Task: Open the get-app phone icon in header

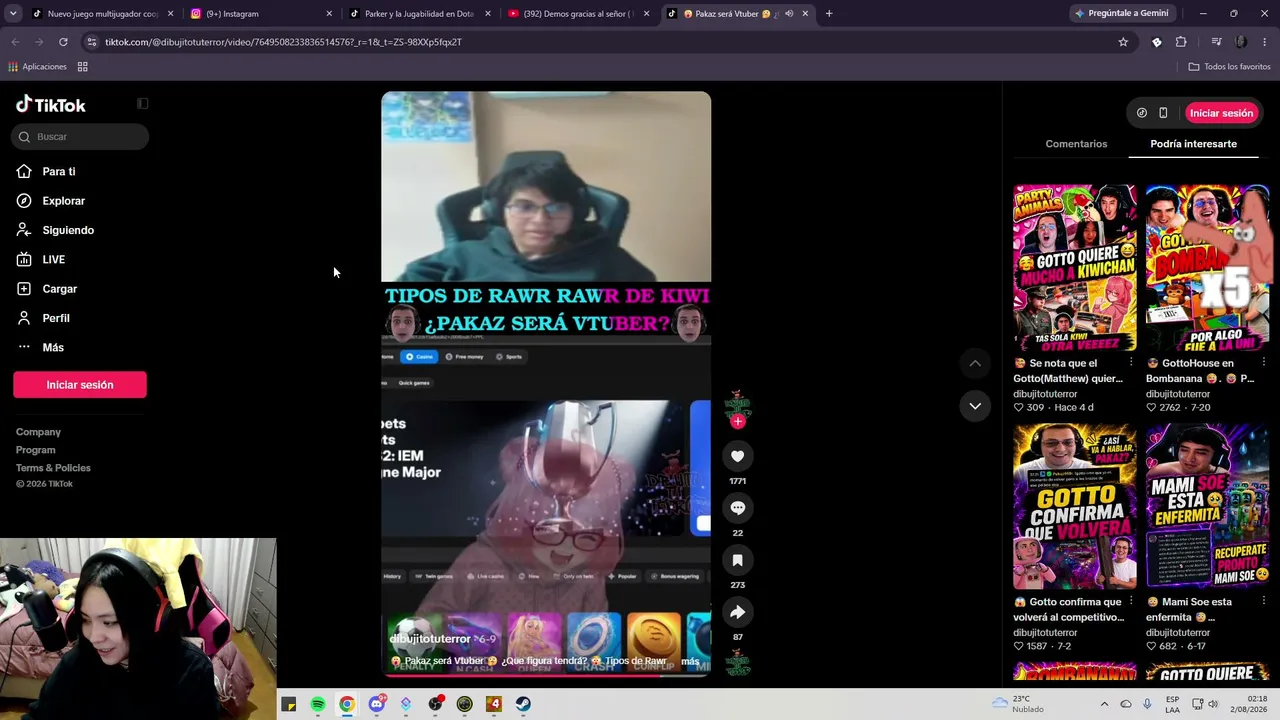Action: [1163, 113]
